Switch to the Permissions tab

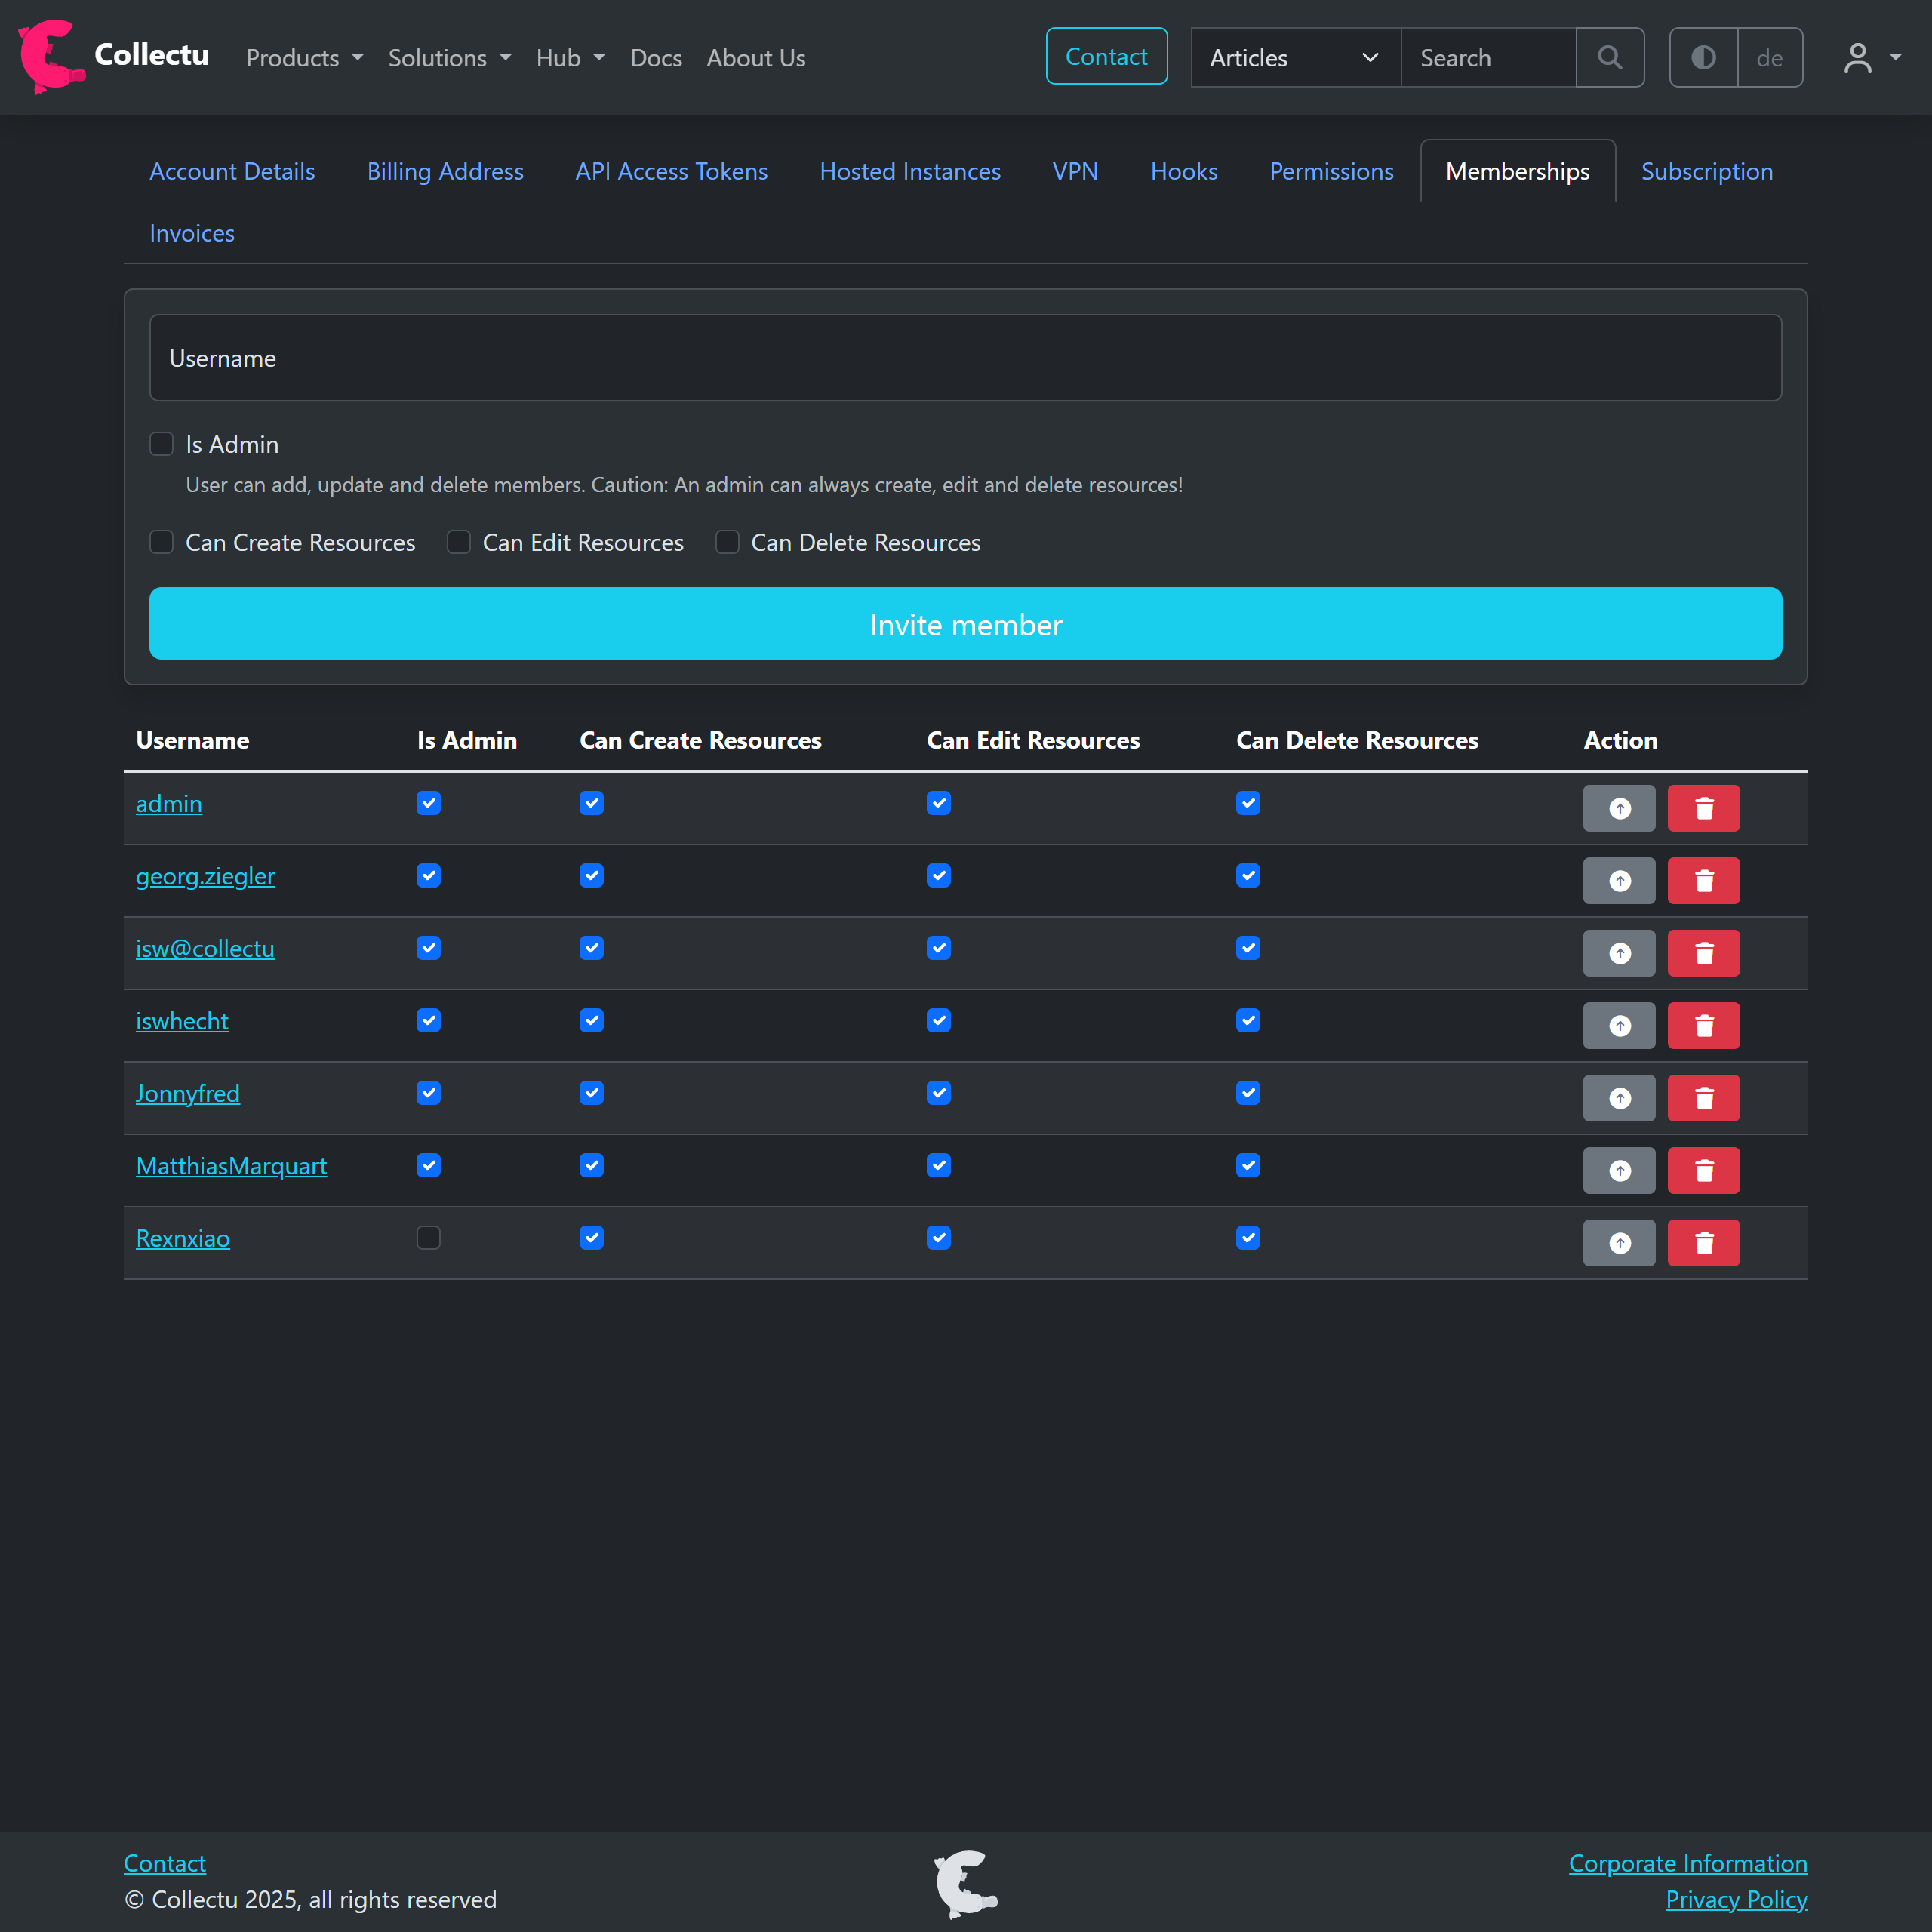[x=1330, y=171]
